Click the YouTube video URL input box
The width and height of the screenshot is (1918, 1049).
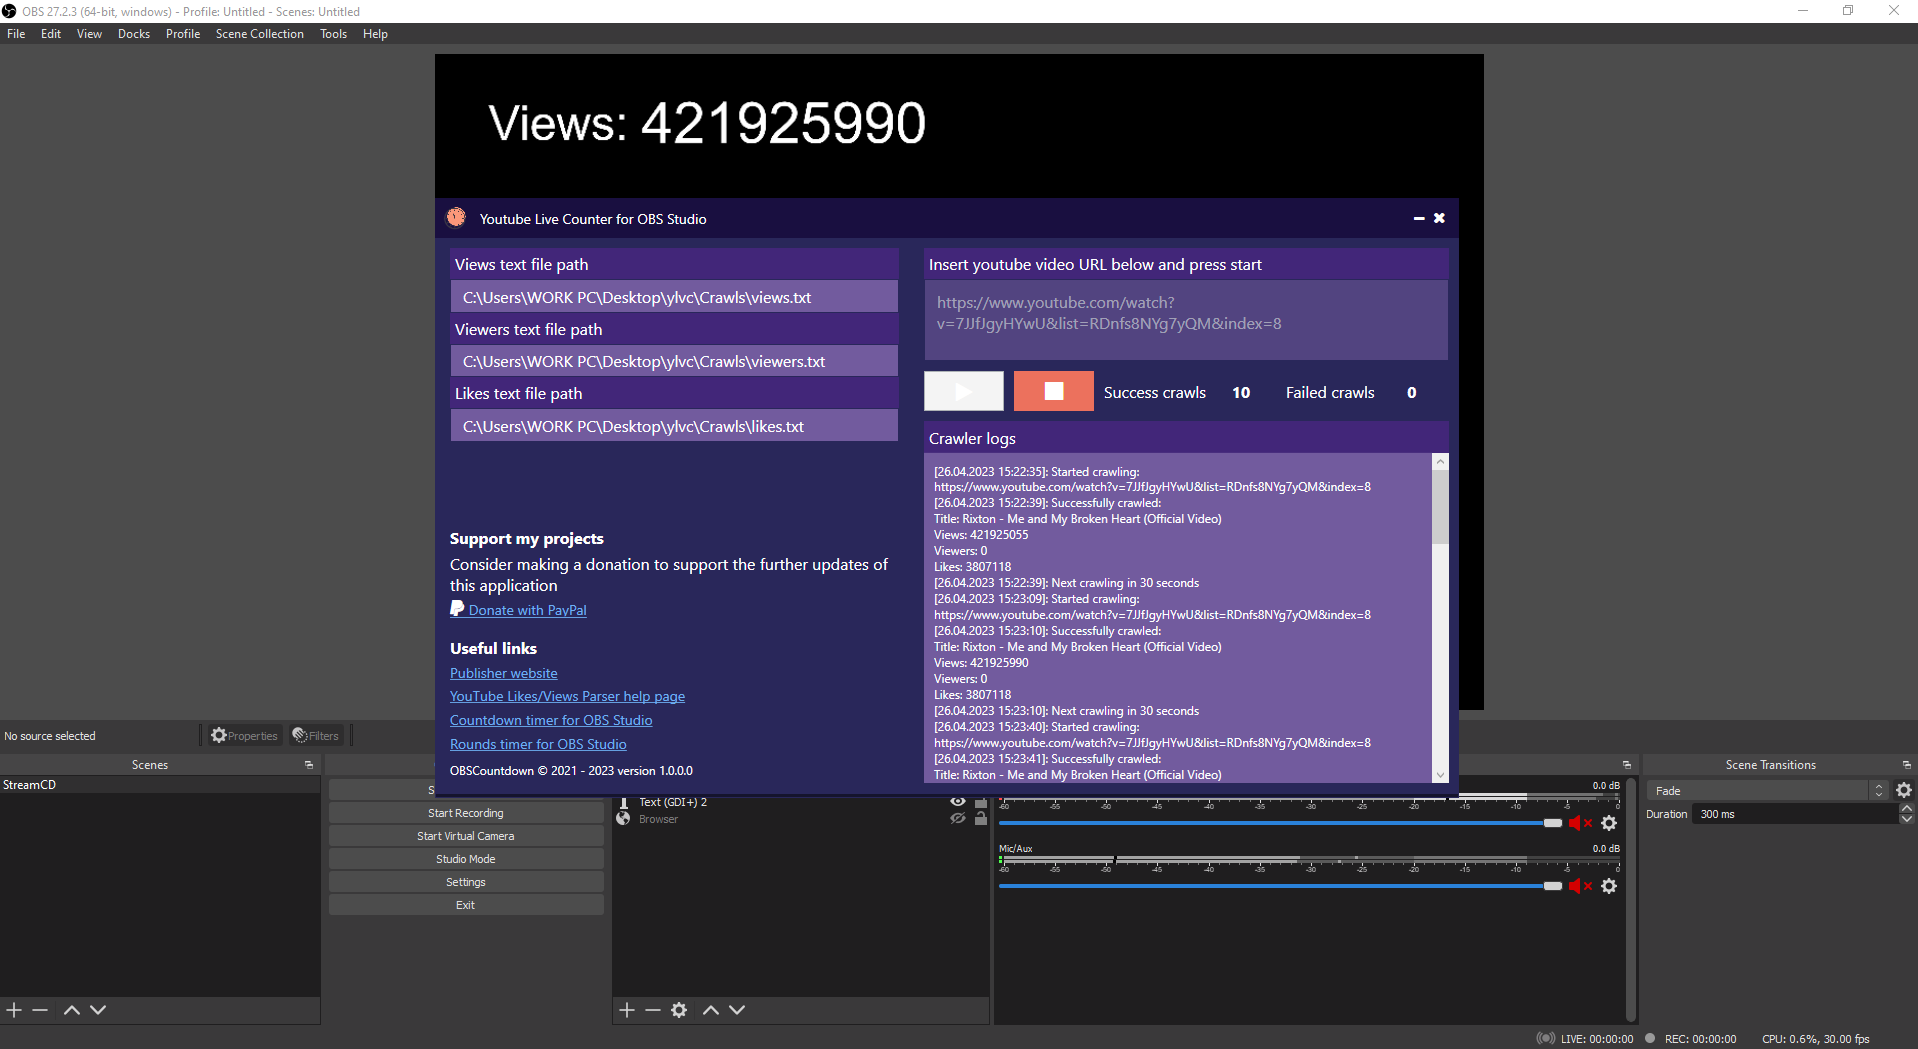(x=1186, y=319)
